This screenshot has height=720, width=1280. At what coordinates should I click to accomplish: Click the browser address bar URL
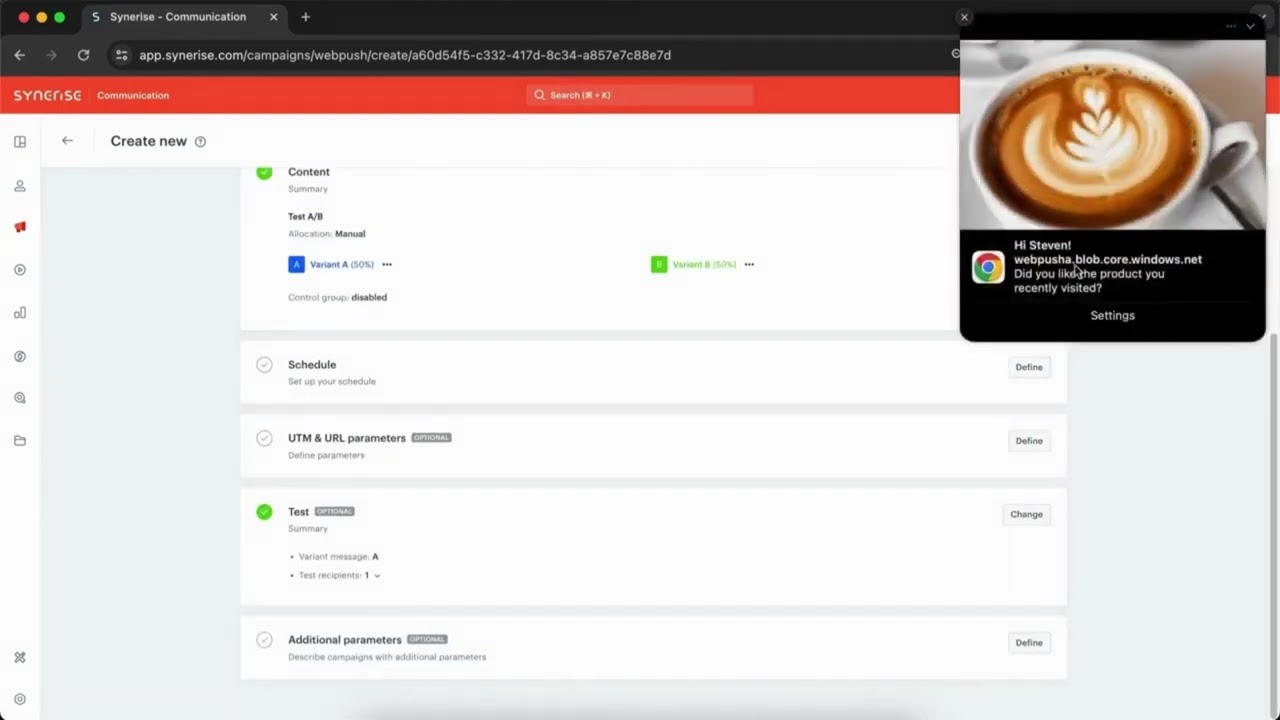click(405, 55)
